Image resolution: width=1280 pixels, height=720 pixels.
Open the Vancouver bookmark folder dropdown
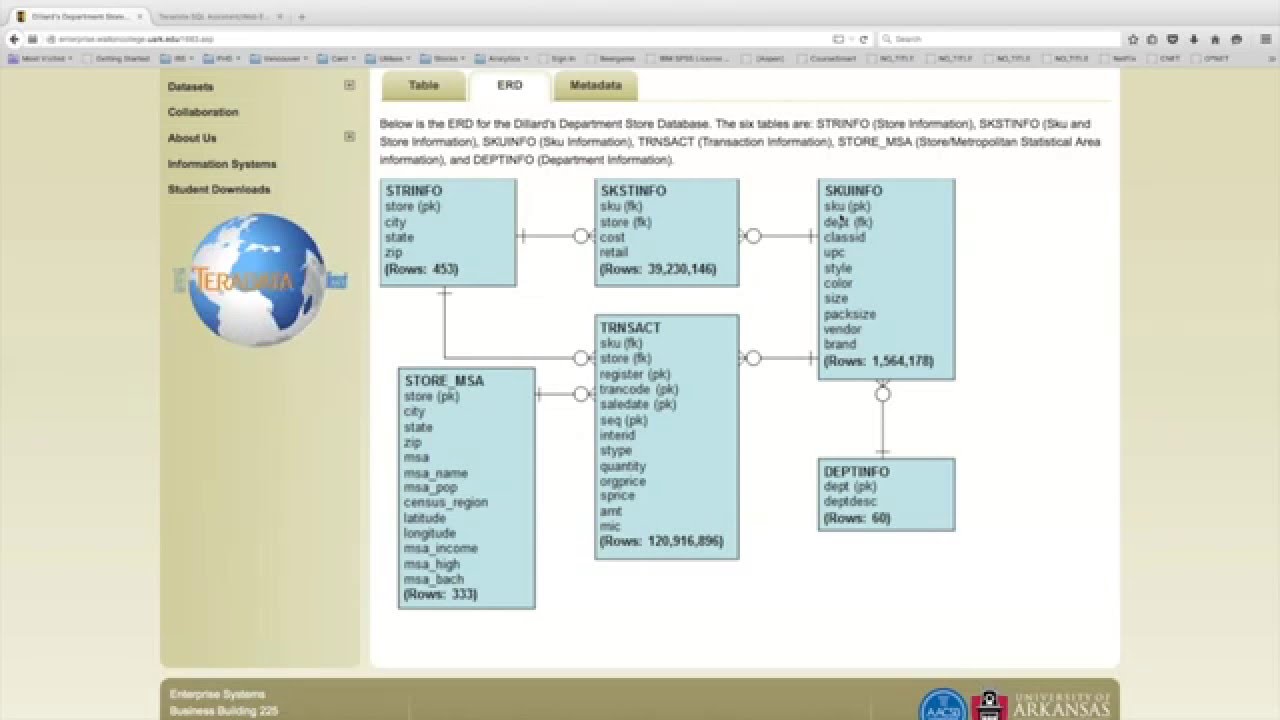click(278, 59)
